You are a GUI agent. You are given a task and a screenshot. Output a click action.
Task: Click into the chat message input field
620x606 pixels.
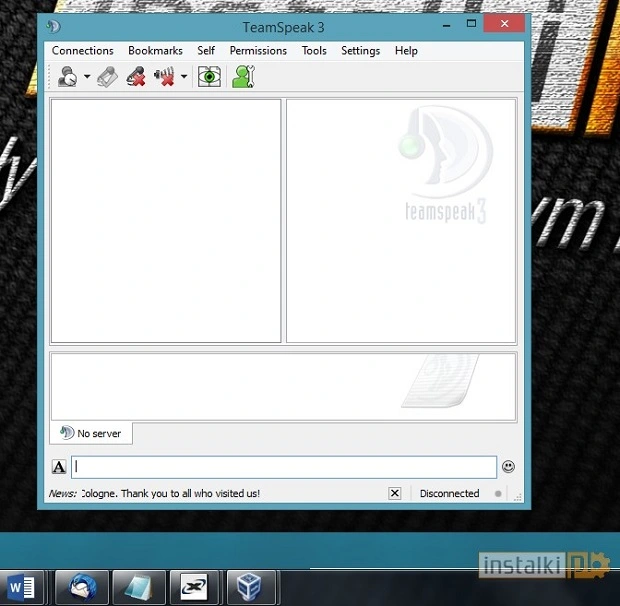[284, 467]
